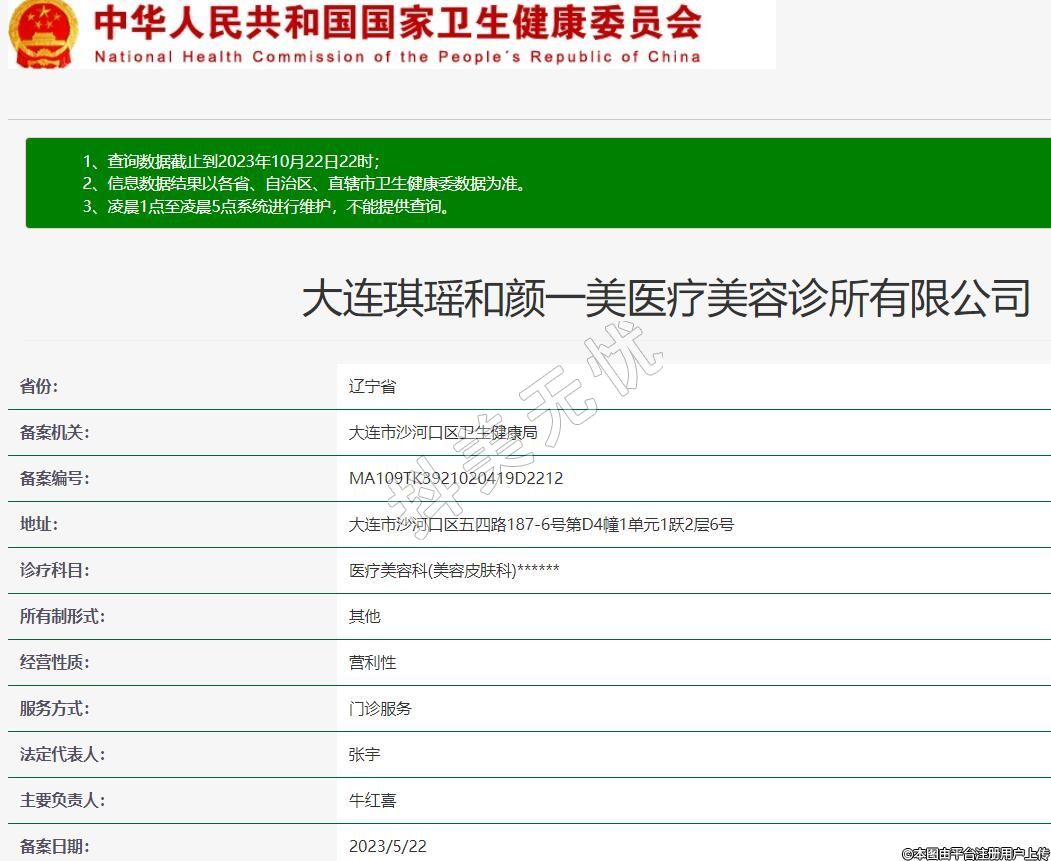
Task: Click the 备案机关 value 大连市沙河口区卫生健康局
Action: click(443, 433)
